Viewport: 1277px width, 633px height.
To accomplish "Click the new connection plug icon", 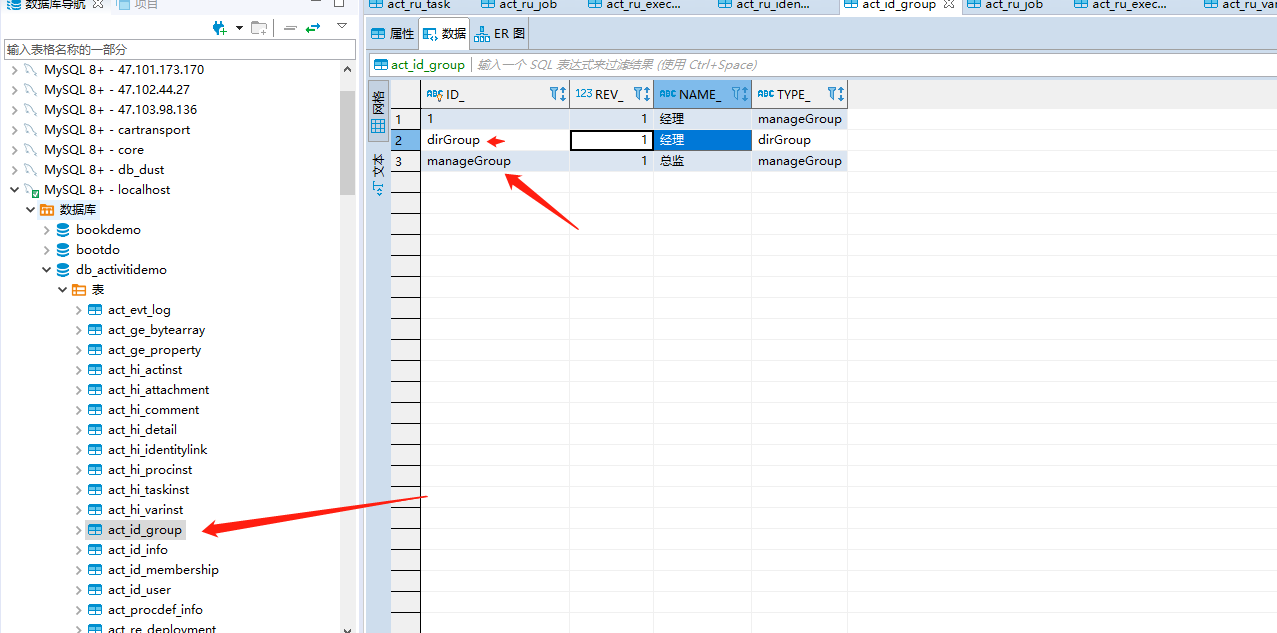I will pos(220,28).
